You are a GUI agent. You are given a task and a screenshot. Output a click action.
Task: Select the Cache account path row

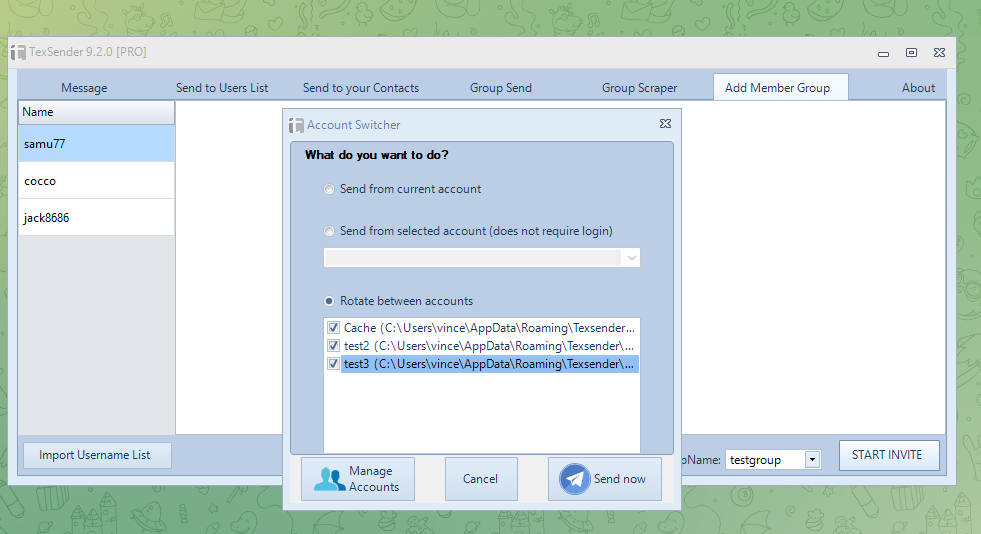[x=489, y=328]
